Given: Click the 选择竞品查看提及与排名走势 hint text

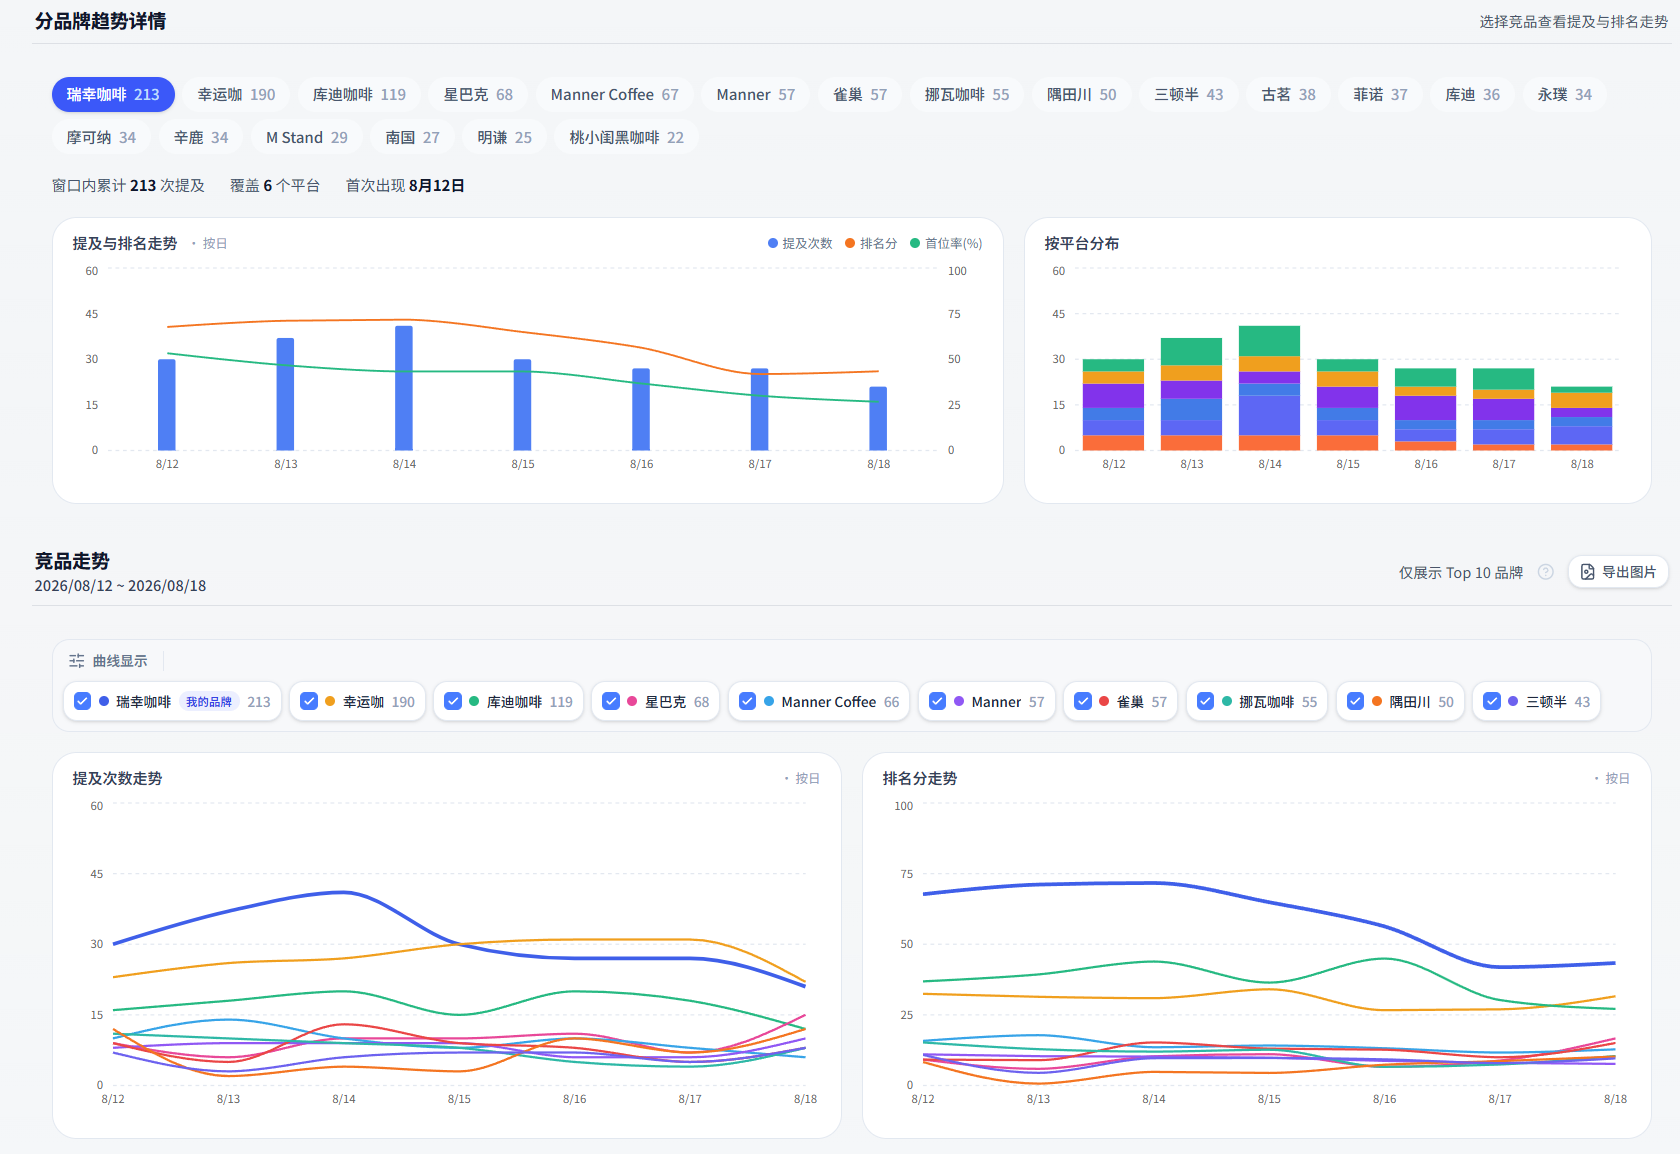Looking at the screenshot, I should pos(1574,22).
